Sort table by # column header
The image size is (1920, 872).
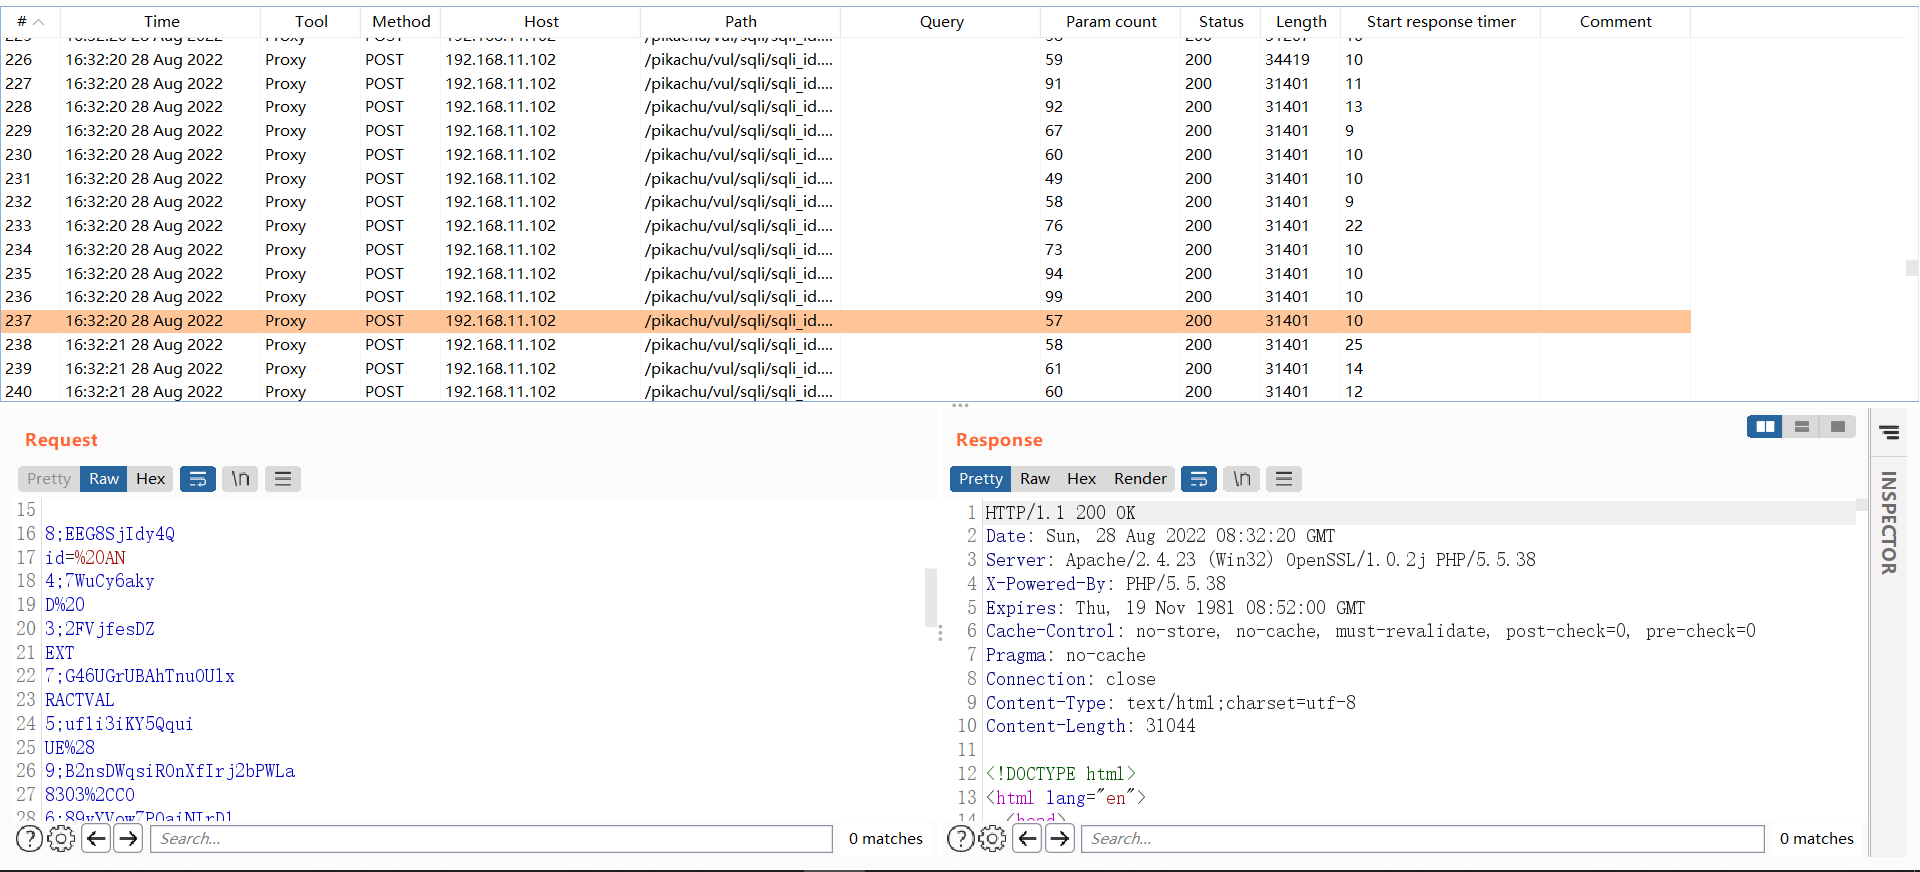point(30,21)
